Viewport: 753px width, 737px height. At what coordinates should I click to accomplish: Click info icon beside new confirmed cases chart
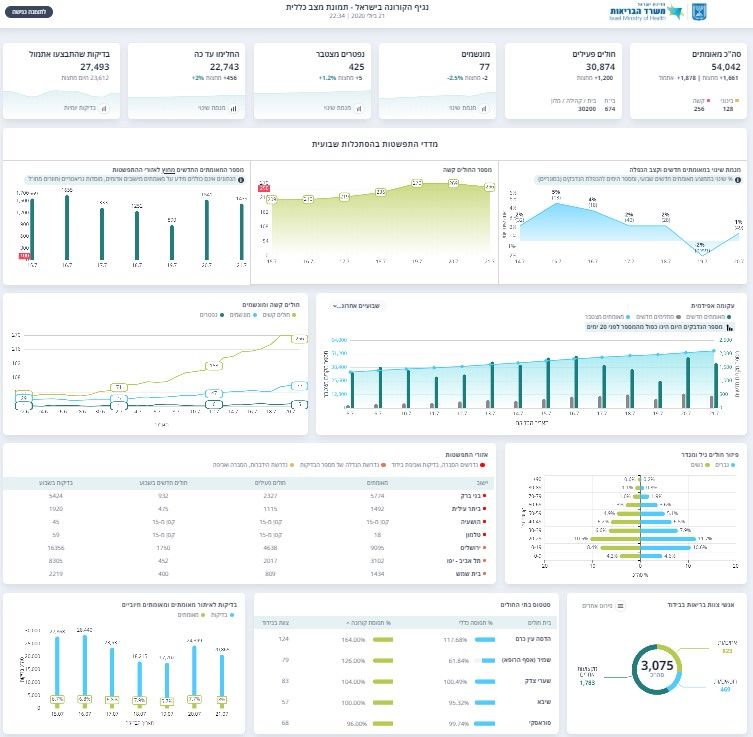[241, 180]
